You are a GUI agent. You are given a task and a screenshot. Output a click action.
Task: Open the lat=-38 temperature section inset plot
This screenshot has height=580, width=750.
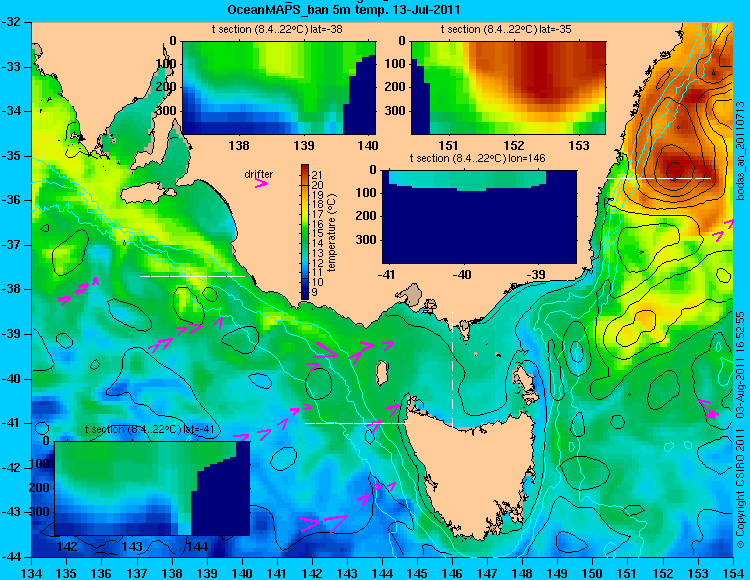(279, 88)
